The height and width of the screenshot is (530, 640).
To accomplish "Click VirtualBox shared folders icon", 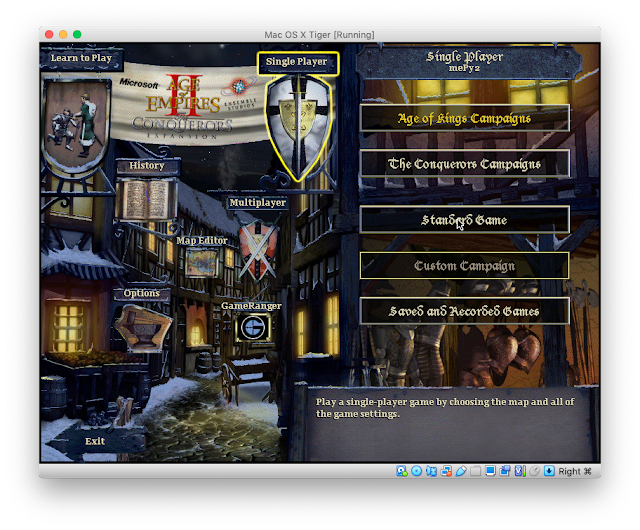I will [x=476, y=471].
